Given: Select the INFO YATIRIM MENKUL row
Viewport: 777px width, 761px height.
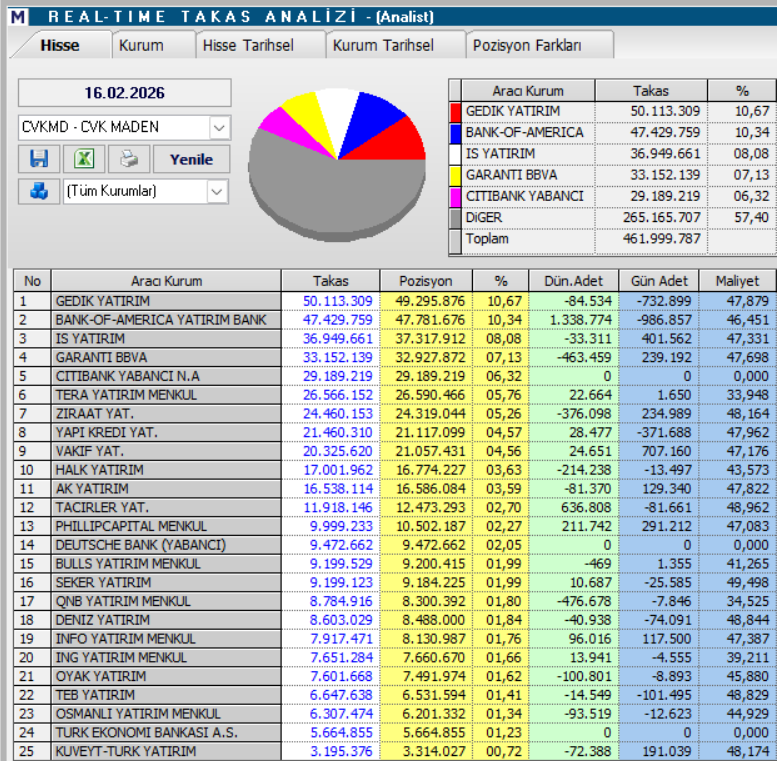Looking at the screenshot, I should [395, 639].
